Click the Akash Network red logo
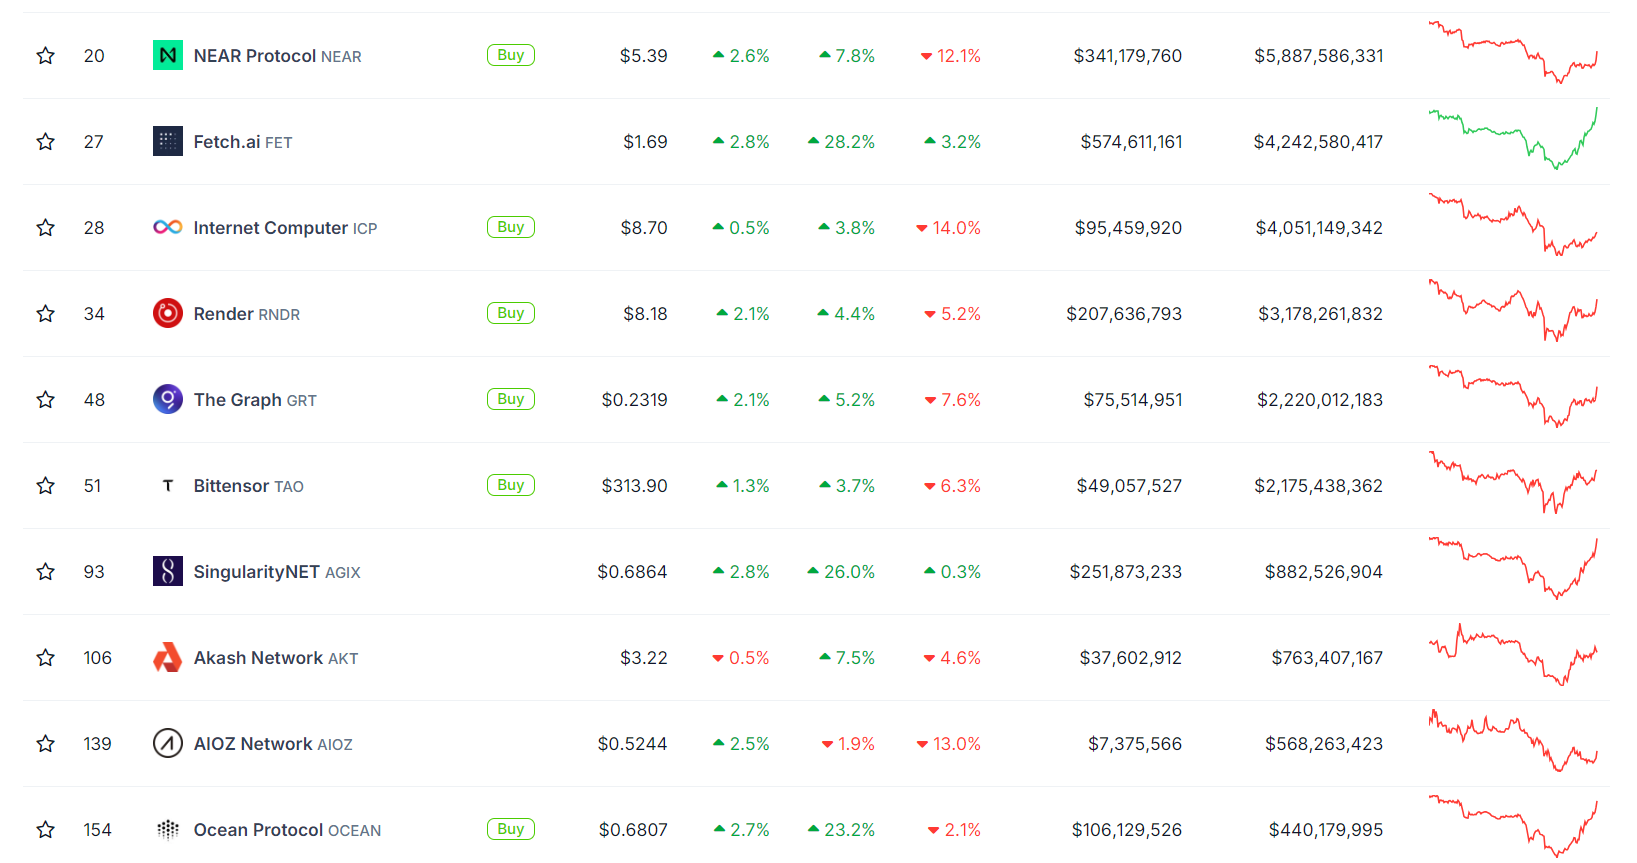Image resolution: width=1637 pixels, height=863 pixels. [167, 657]
